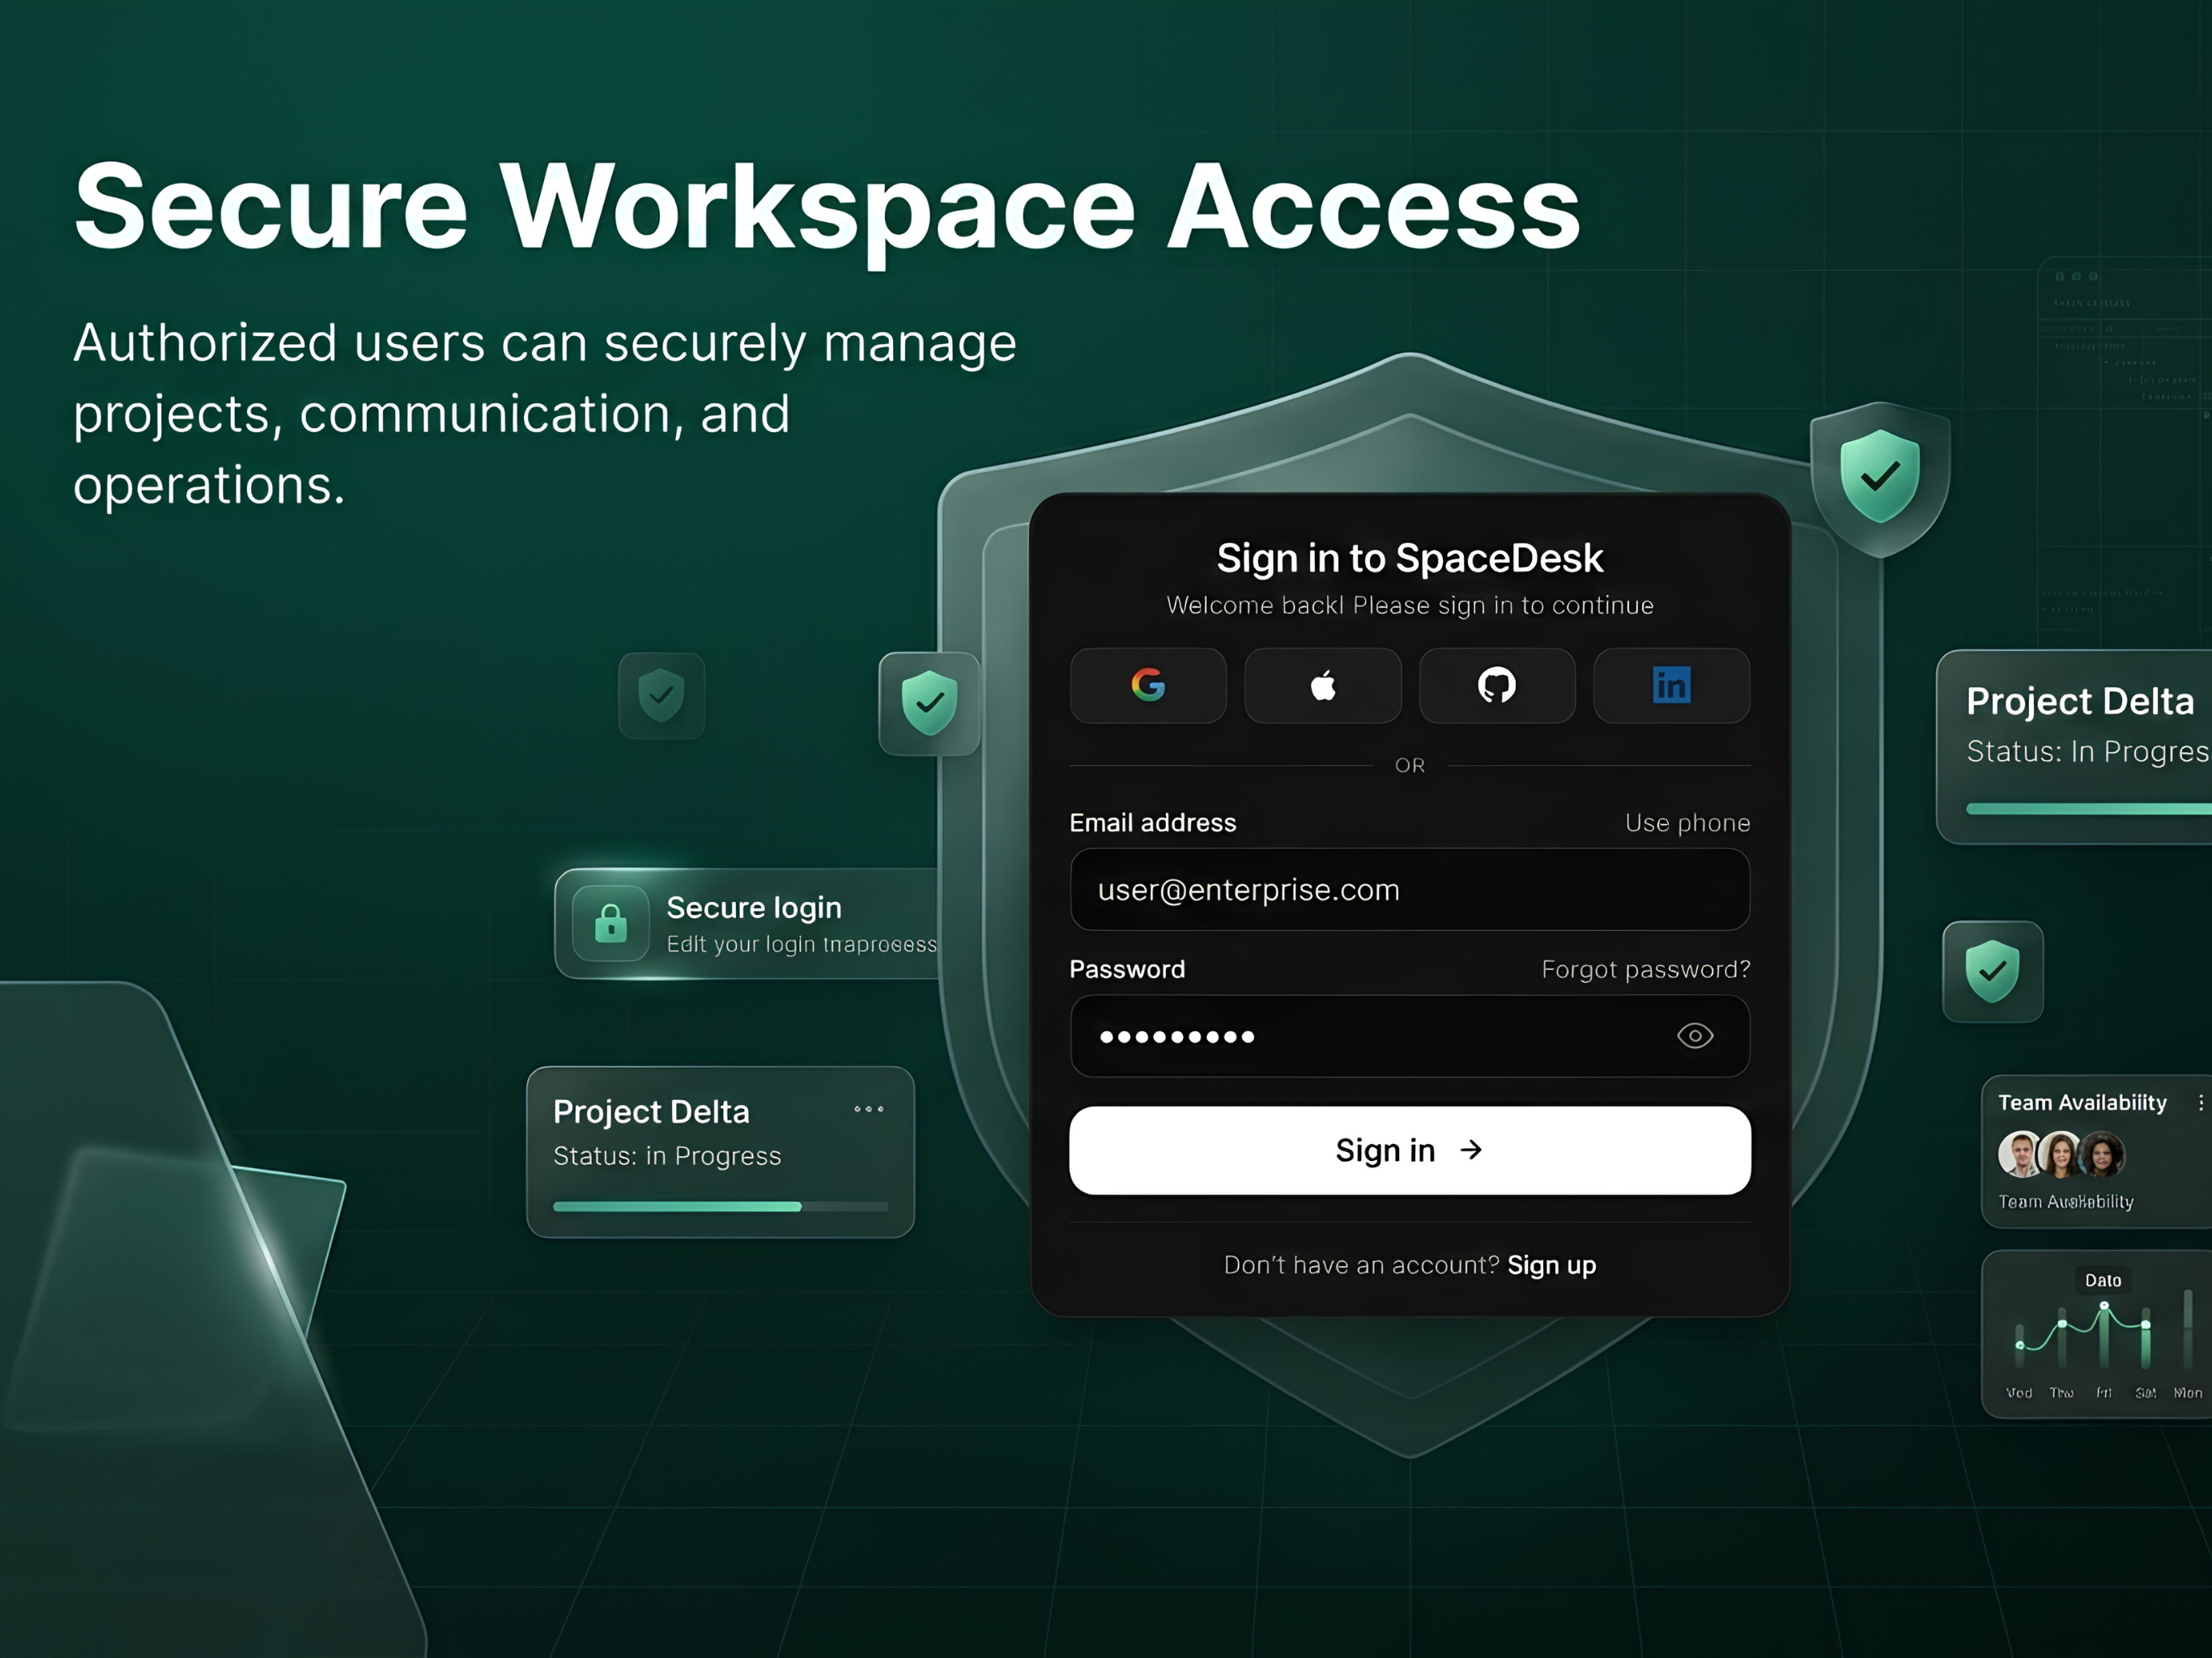Image resolution: width=2212 pixels, height=1658 pixels.
Task: Select the bearded man's avatar in Team Availability
Action: pos(2020,1154)
